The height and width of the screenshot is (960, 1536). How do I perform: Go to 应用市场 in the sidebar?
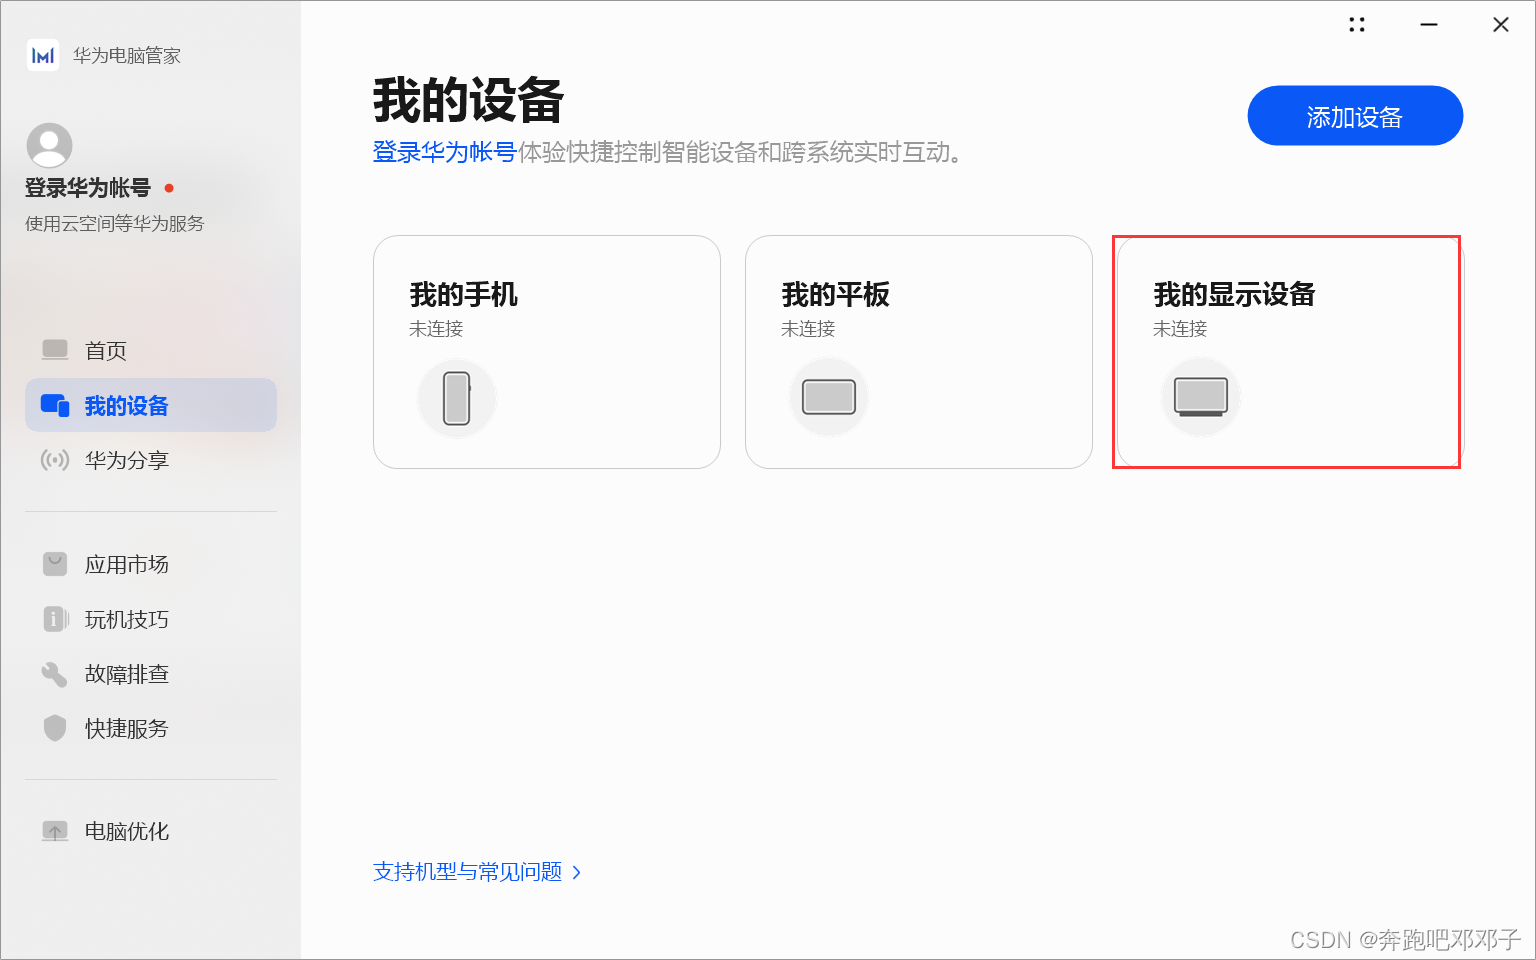tap(151, 564)
